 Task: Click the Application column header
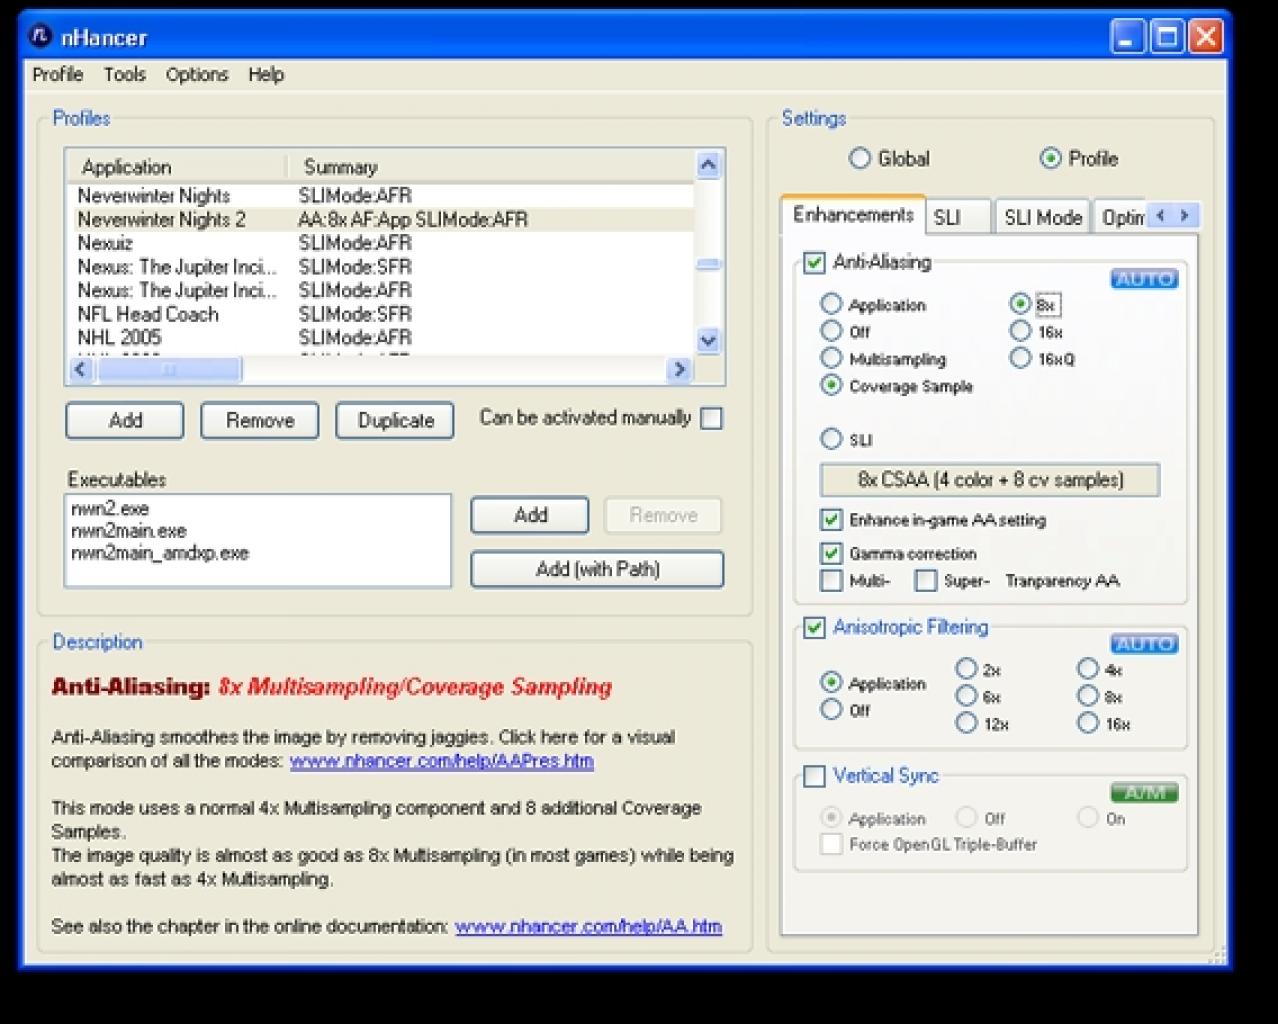click(x=178, y=167)
